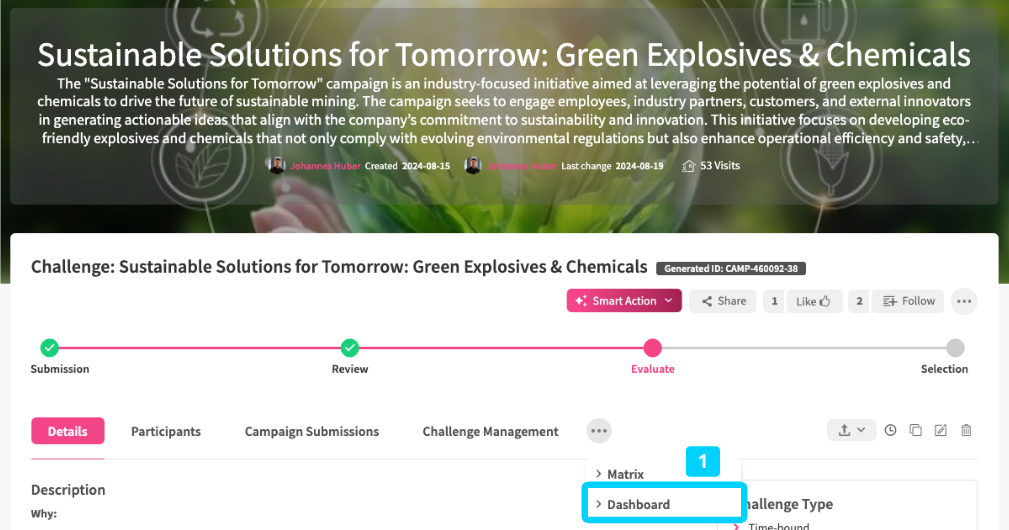The width and height of the screenshot is (1009, 530).
Task: Expand the export/upload dropdown
Action: click(851, 431)
